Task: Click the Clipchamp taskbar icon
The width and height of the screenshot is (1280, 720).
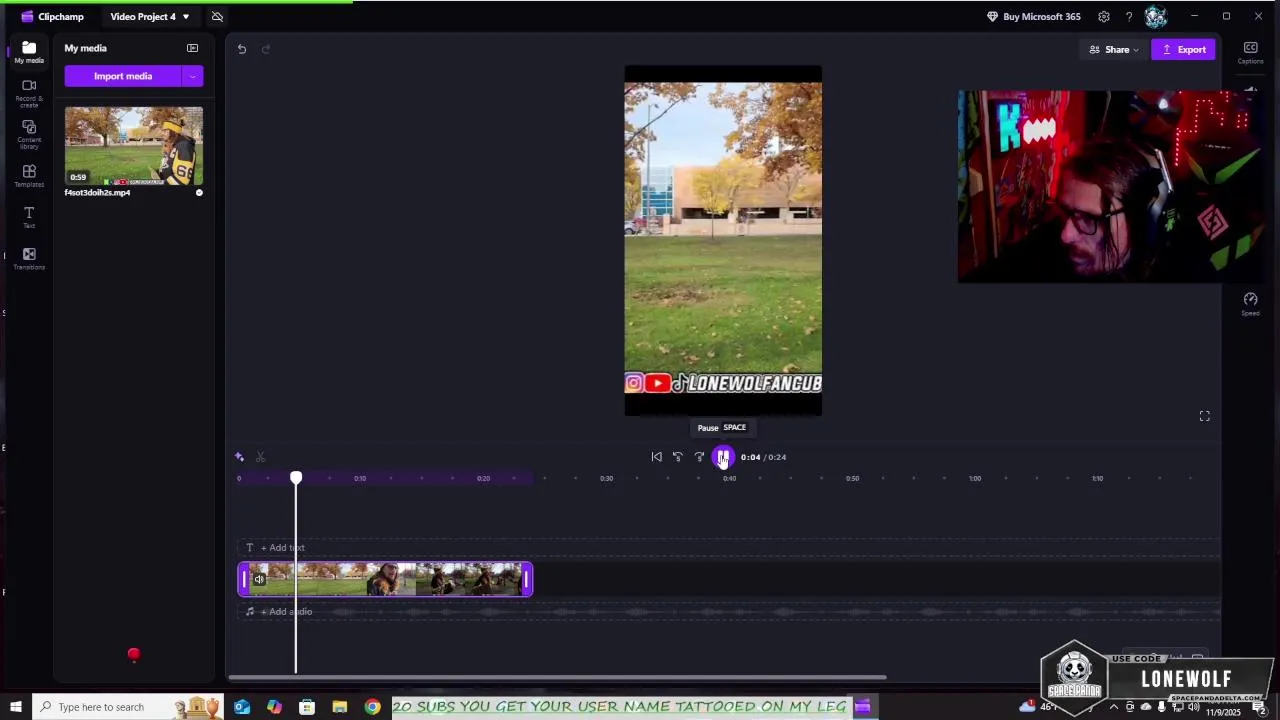Action: (862, 707)
